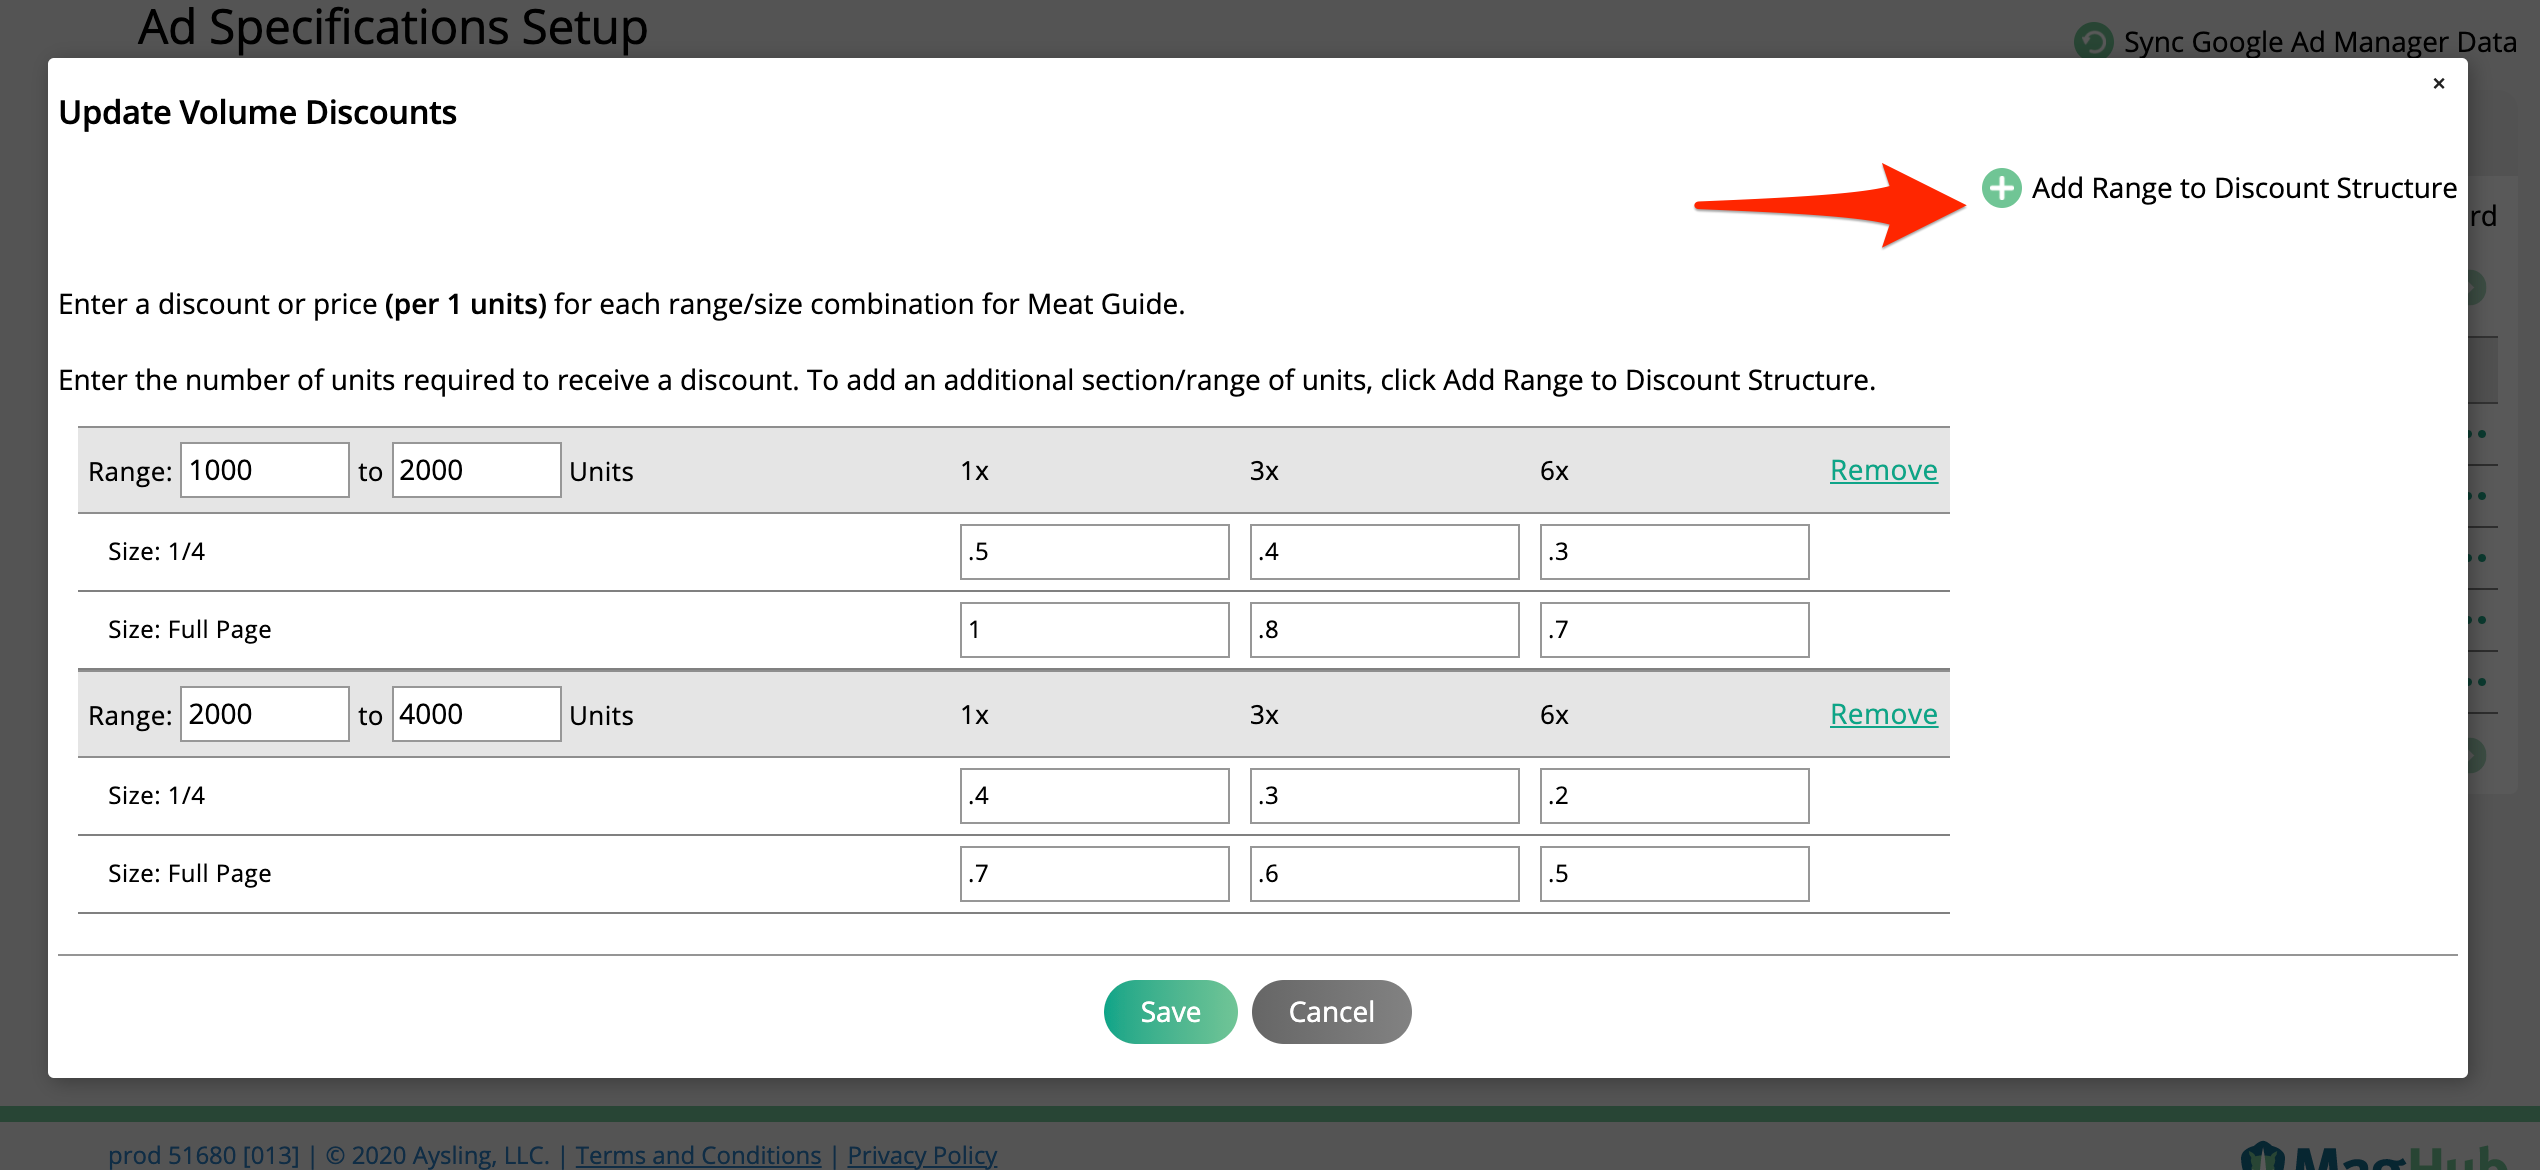Click Remove for the 2000 to 4000 range

pyautogui.click(x=1884, y=713)
